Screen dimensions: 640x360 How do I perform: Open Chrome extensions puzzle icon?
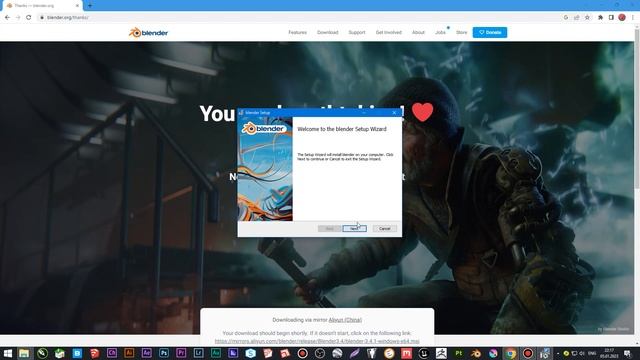(600, 18)
